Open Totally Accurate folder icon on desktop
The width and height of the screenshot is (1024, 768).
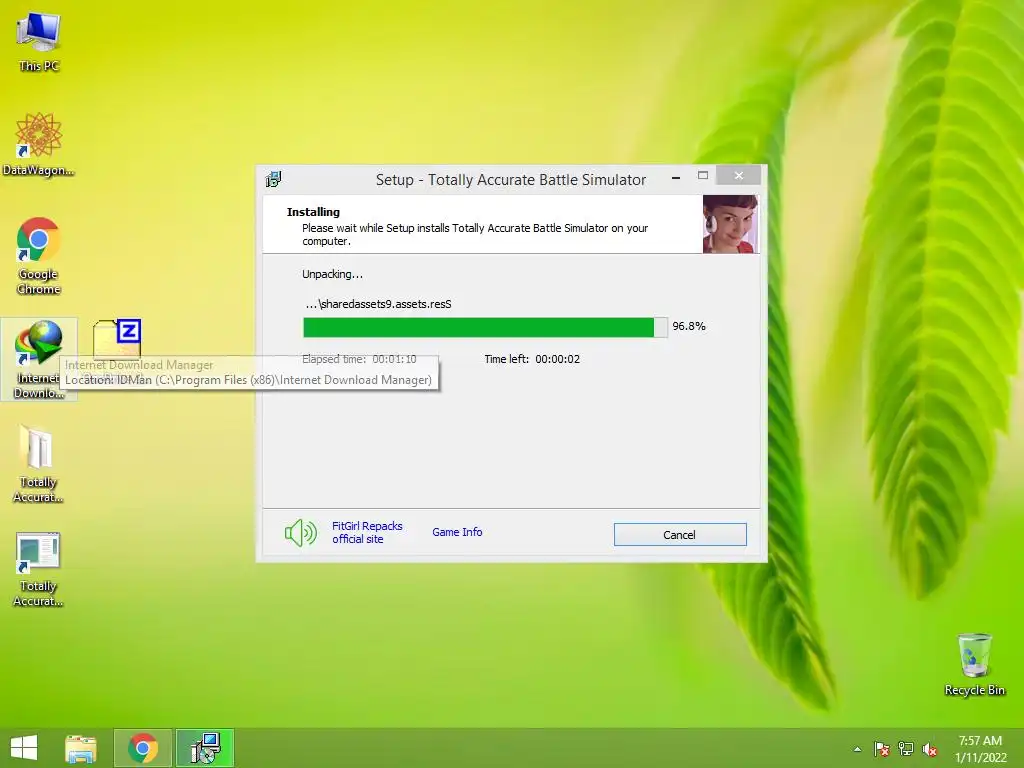[39, 463]
